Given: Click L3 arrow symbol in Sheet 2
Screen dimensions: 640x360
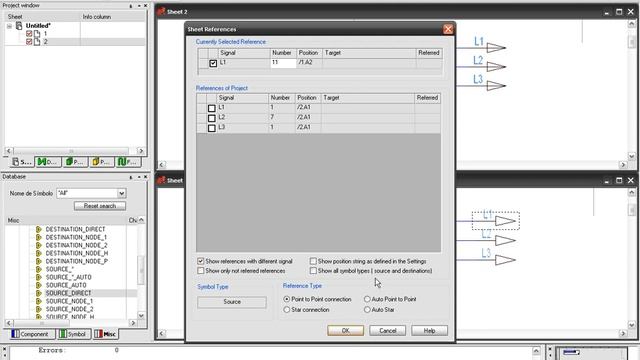Looking at the screenshot, I should pos(496,86).
